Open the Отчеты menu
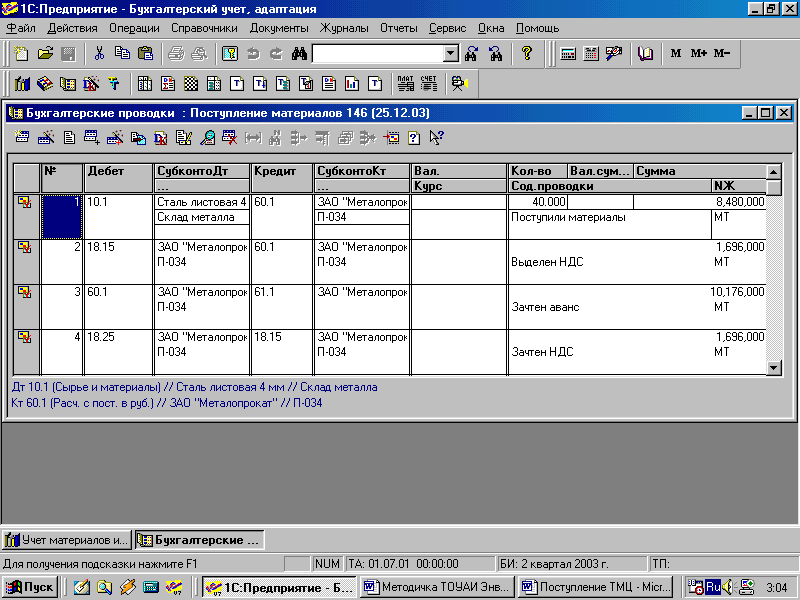The height and width of the screenshot is (600, 800). pos(398,28)
